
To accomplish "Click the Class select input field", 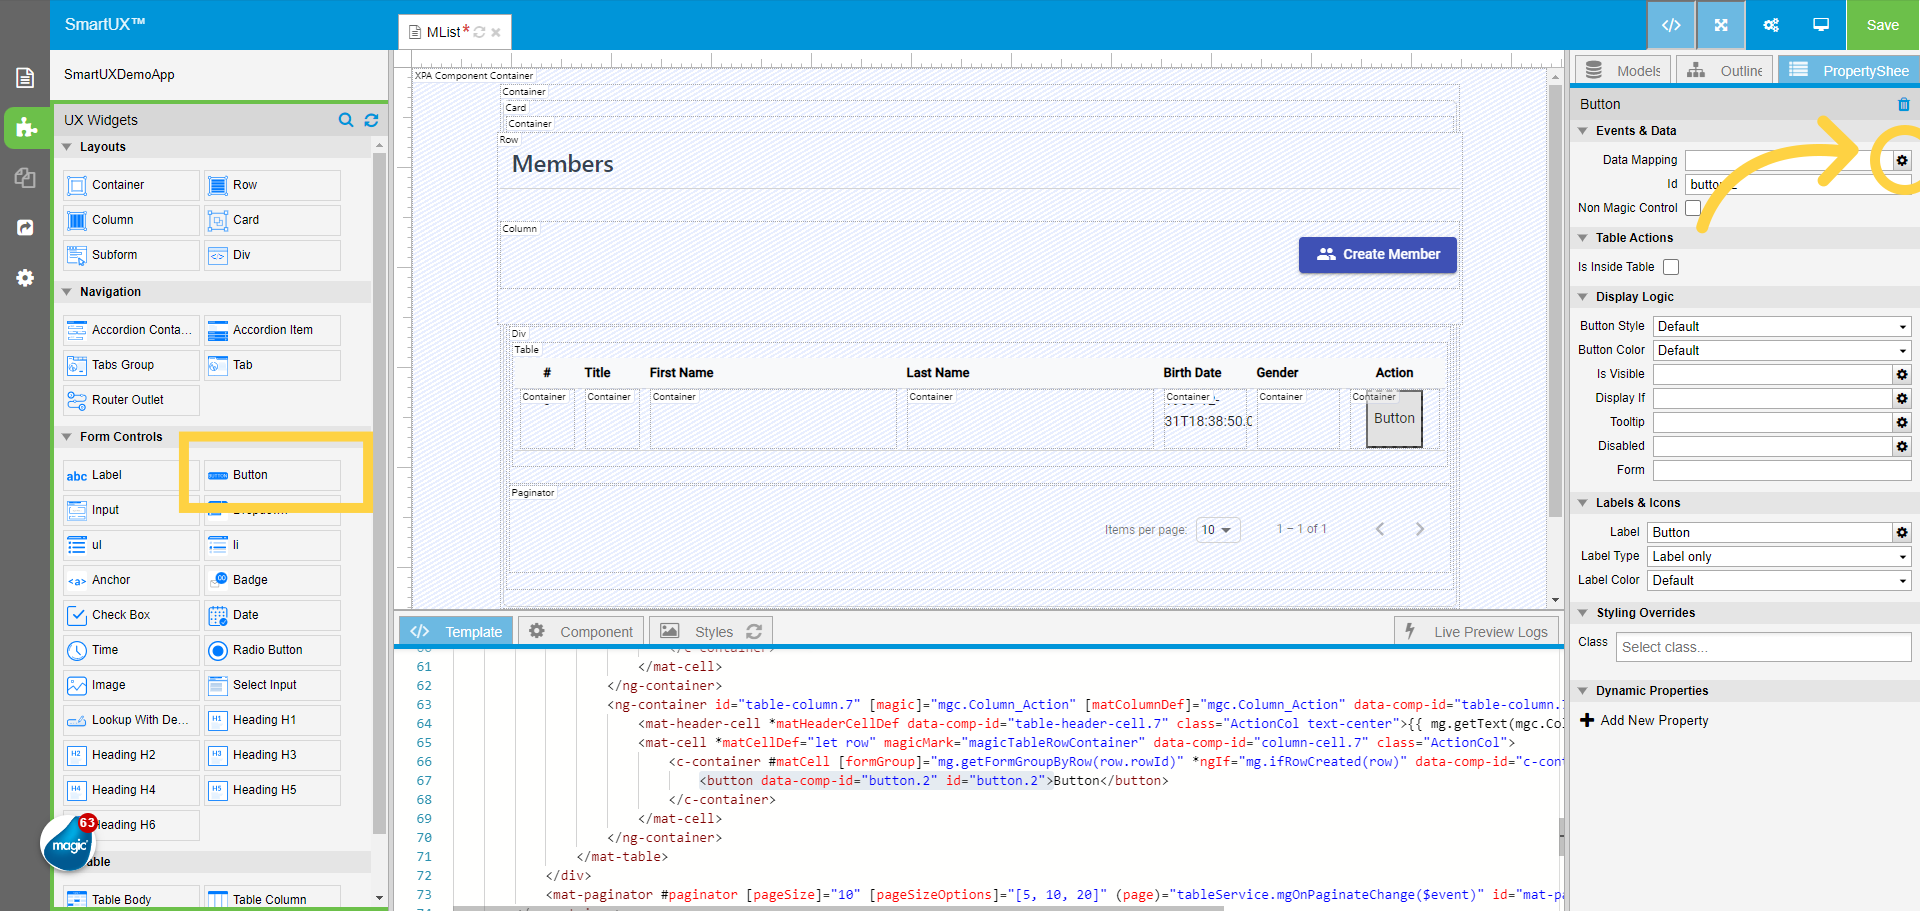I will click(1762, 647).
